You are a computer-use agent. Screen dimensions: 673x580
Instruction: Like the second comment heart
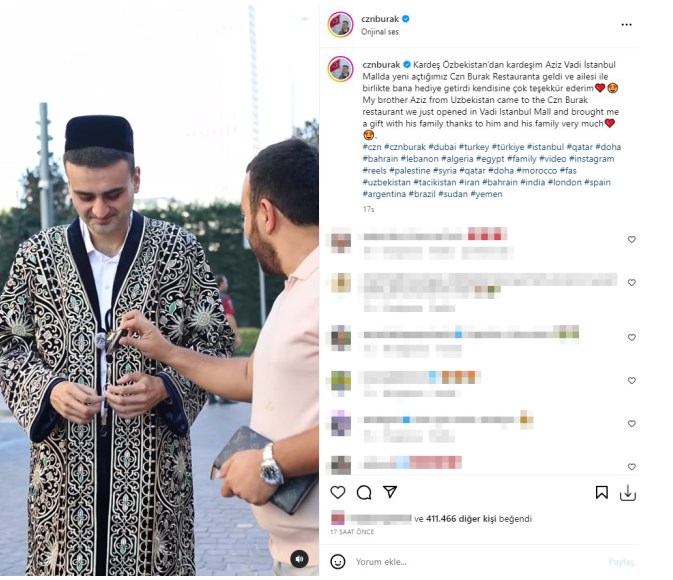click(631, 282)
